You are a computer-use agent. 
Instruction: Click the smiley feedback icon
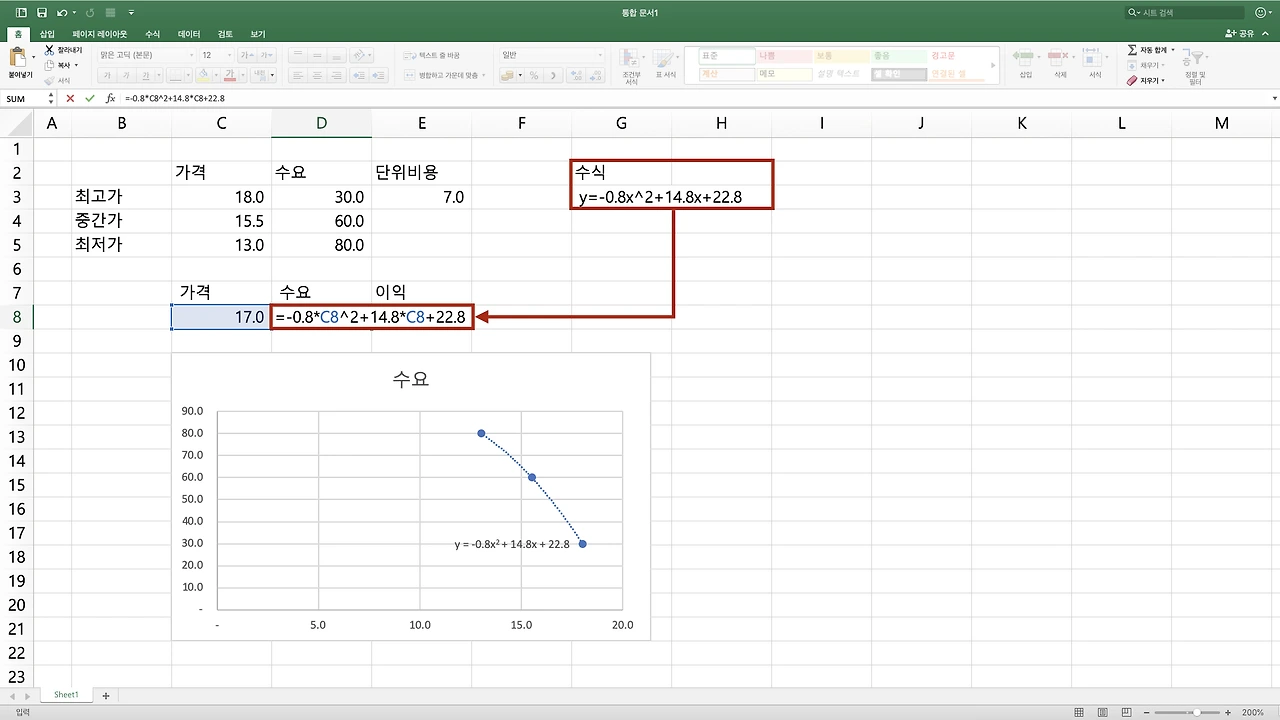pyautogui.click(x=1261, y=13)
